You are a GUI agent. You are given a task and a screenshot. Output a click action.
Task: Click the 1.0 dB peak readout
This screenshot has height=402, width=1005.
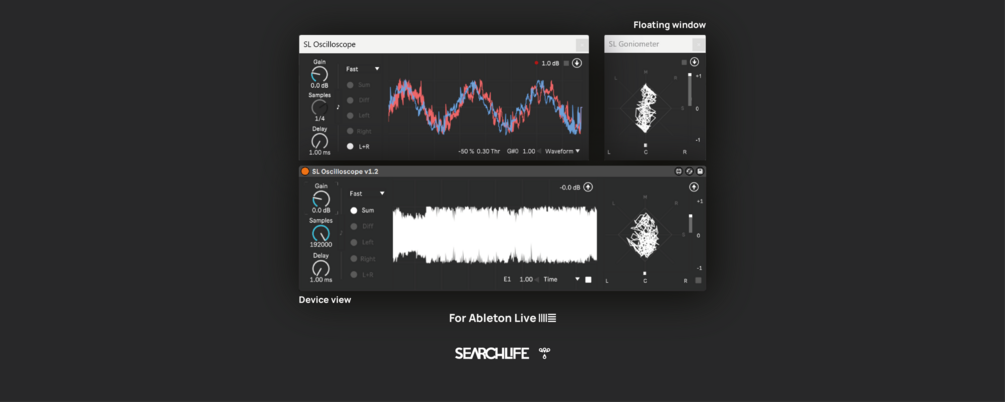coord(551,63)
